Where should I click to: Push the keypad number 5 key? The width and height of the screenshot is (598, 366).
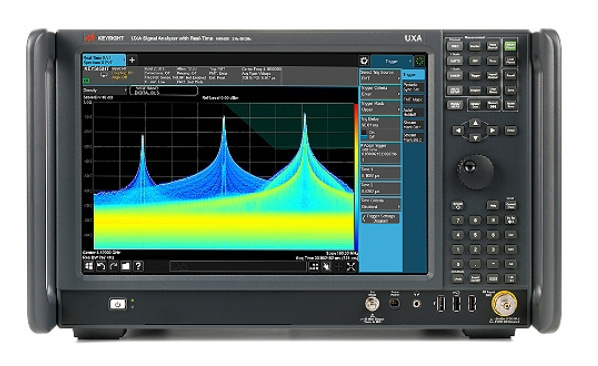pyautogui.click(x=475, y=234)
